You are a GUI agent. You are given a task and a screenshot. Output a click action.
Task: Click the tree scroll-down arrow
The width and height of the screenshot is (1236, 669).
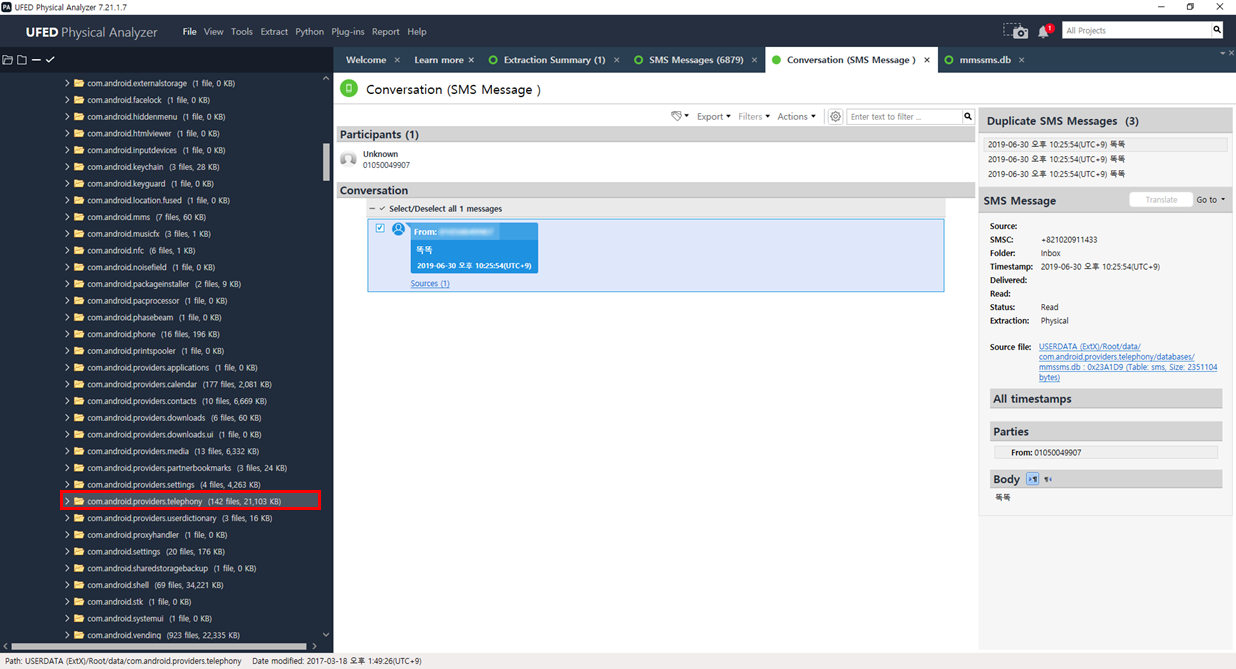(326, 634)
